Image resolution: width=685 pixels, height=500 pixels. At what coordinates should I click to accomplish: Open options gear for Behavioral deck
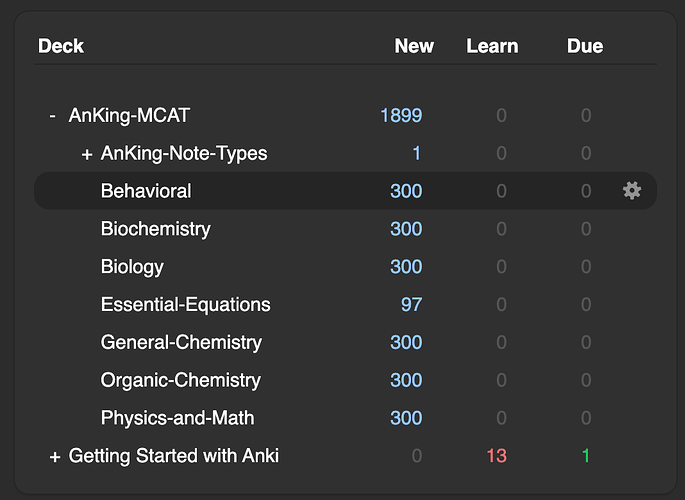(x=632, y=190)
